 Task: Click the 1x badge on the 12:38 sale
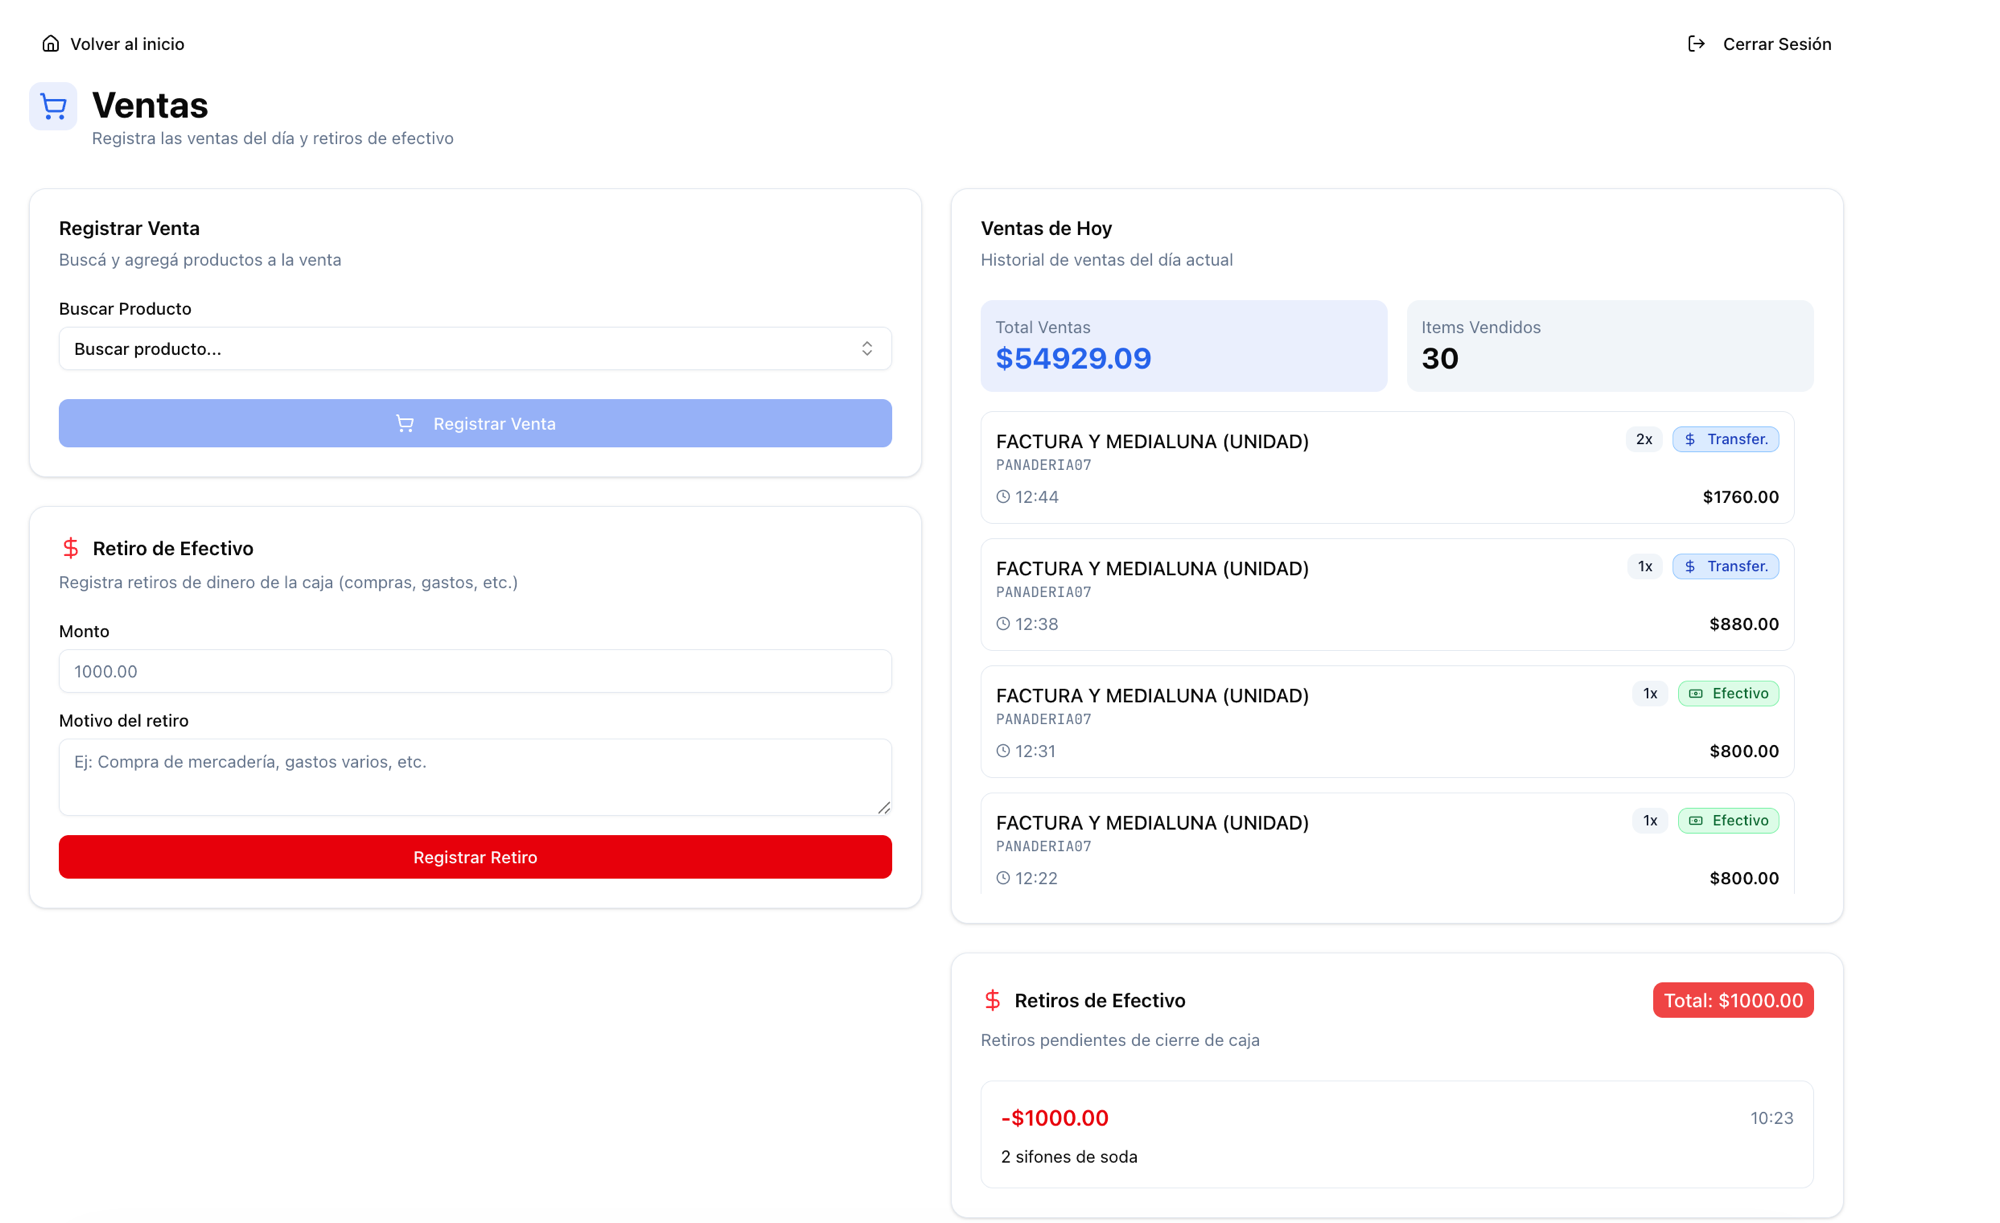point(1645,567)
